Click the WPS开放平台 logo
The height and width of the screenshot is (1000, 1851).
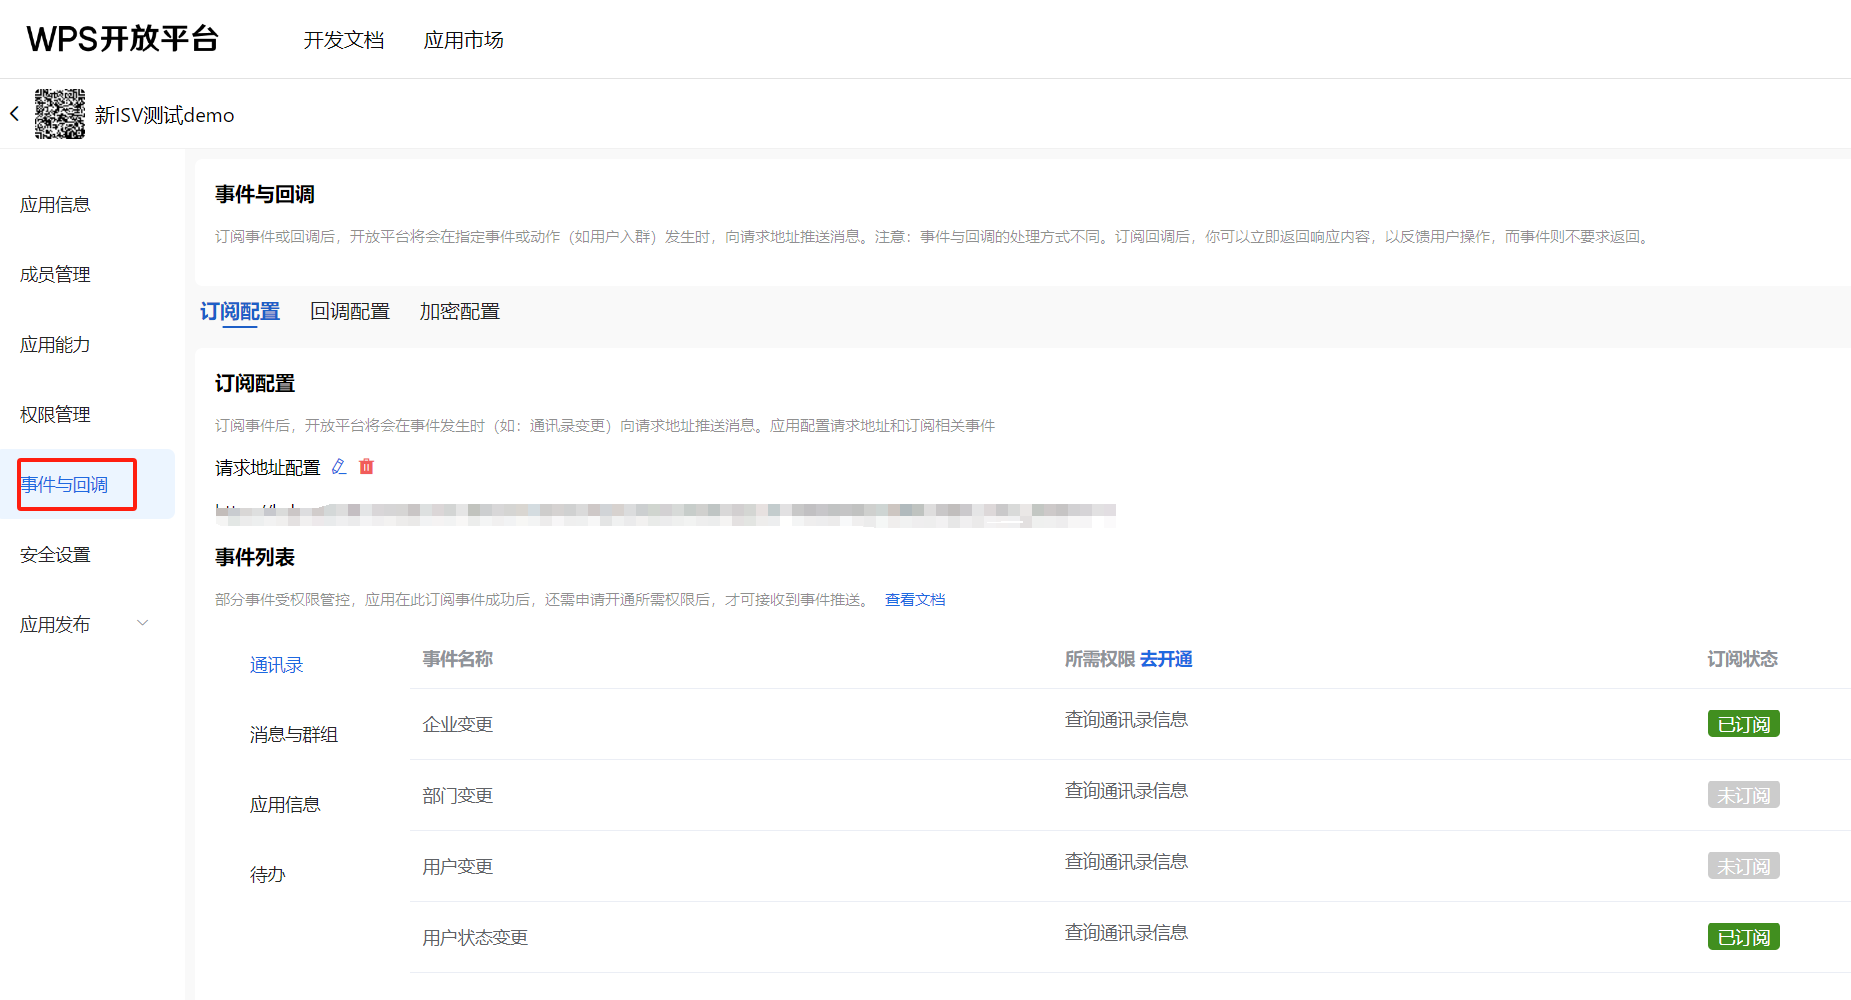(122, 39)
